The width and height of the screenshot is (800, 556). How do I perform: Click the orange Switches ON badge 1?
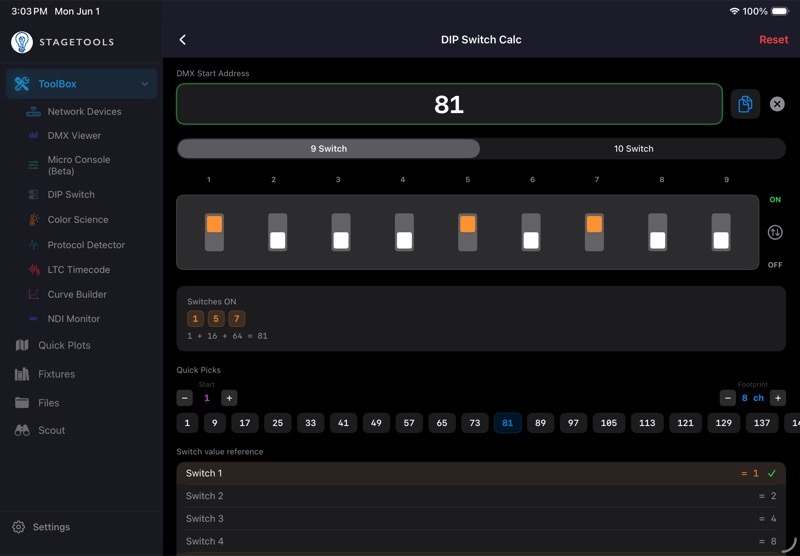point(195,319)
